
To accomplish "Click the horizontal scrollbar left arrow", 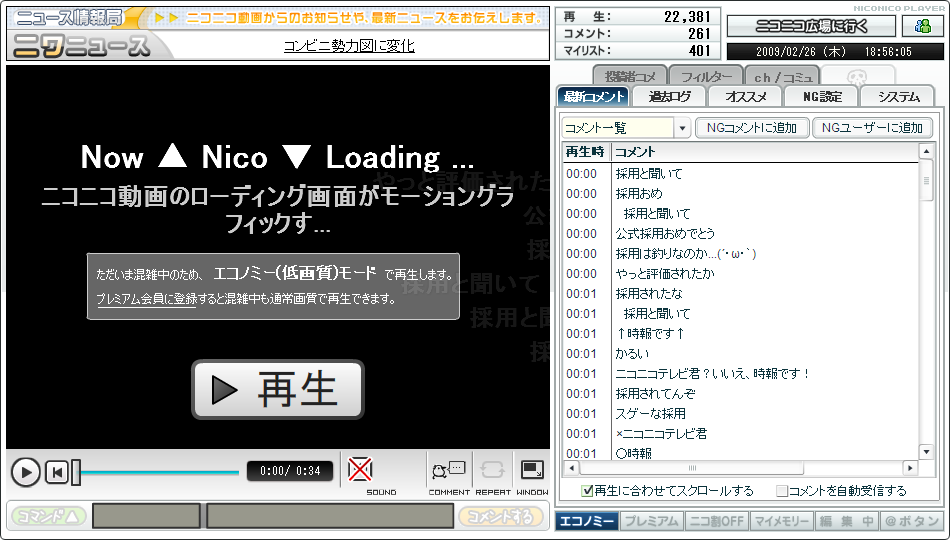I will pos(571,467).
